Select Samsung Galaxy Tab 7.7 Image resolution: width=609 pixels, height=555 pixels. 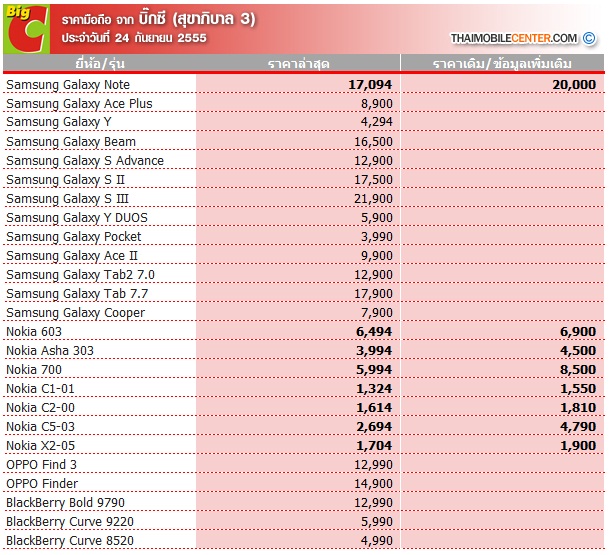[77, 294]
